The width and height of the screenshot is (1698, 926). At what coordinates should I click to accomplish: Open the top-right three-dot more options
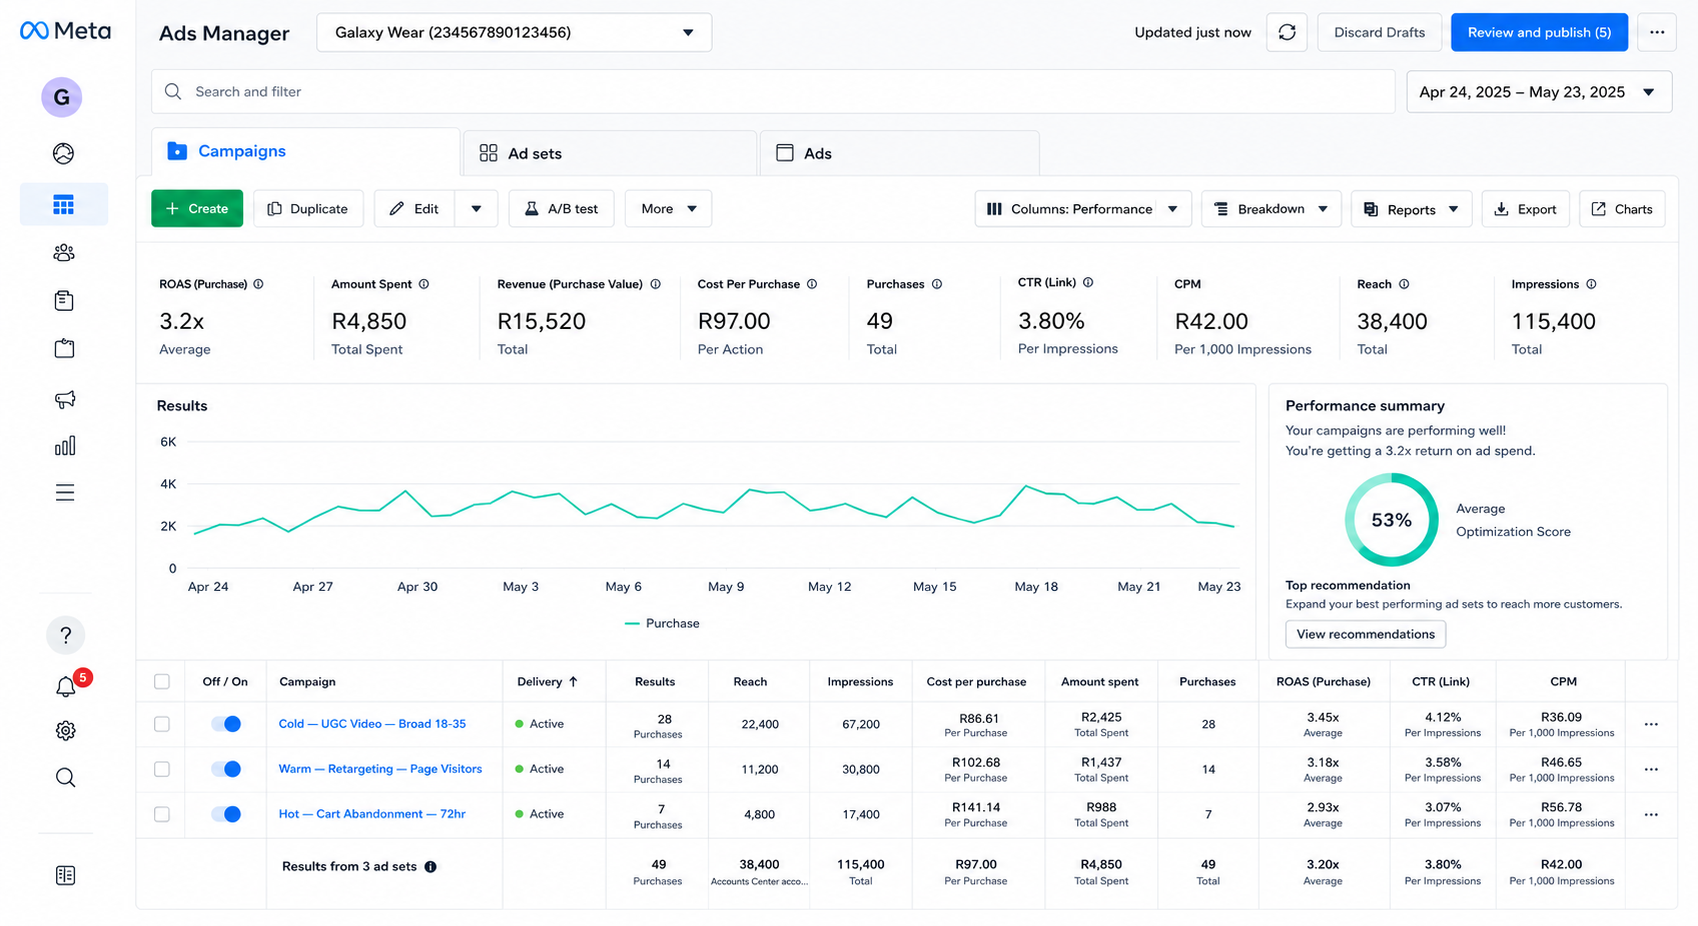click(x=1657, y=33)
